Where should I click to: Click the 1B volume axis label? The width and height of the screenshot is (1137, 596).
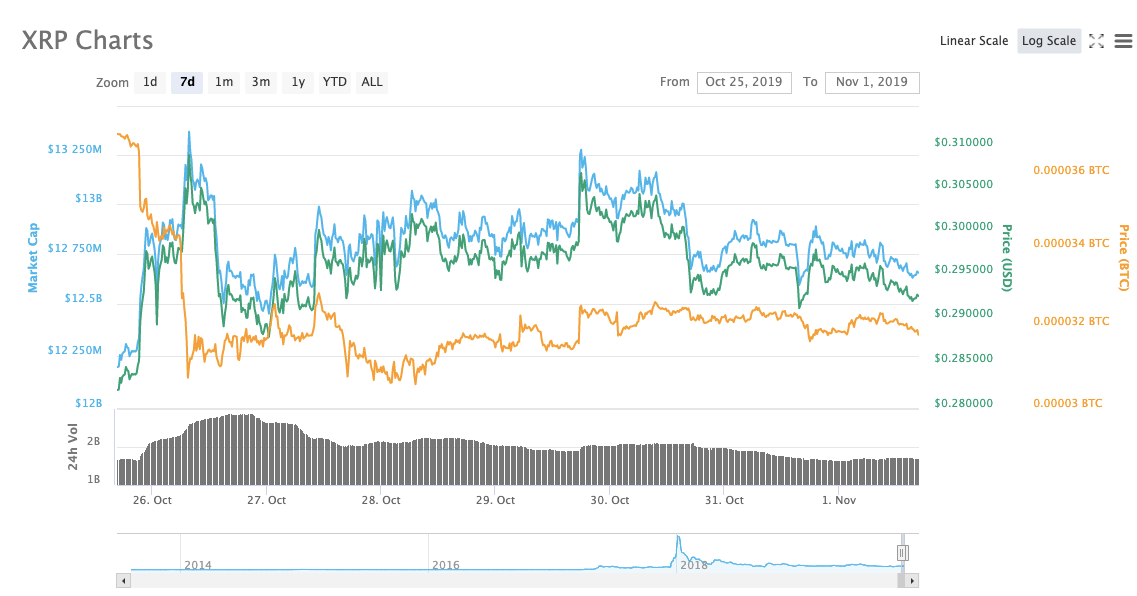94,479
